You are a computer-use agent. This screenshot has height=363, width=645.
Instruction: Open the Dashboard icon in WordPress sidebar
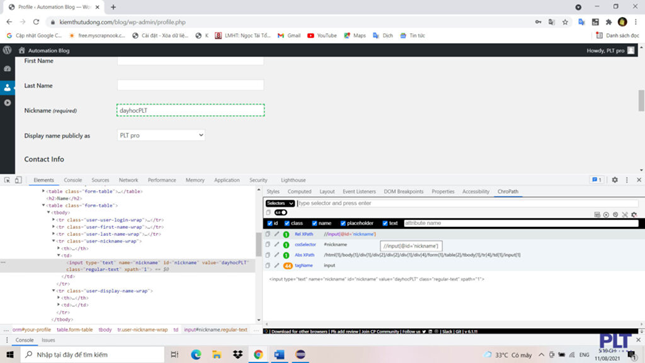[x=7, y=69]
